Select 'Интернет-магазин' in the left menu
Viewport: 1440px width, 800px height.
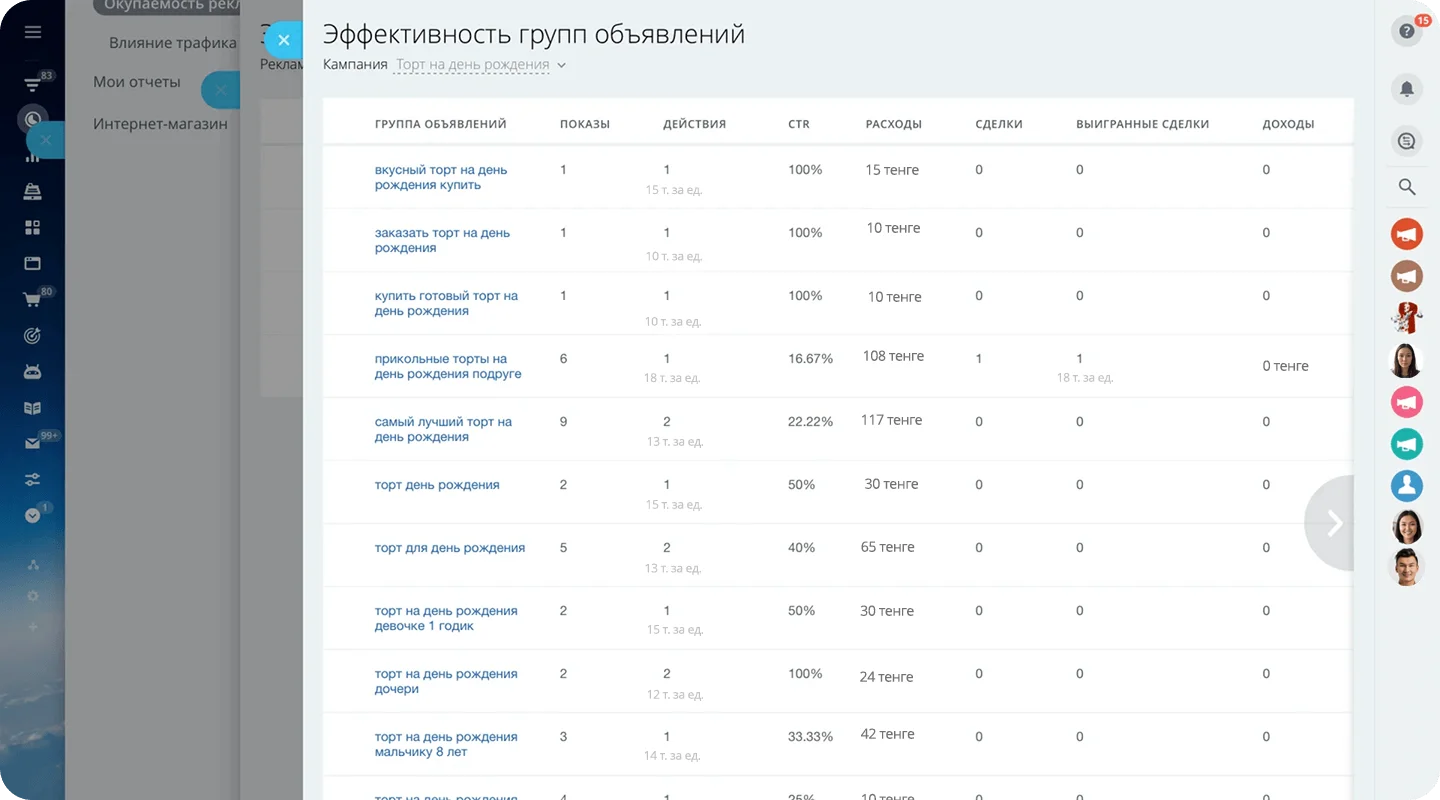click(x=160, y=124)
